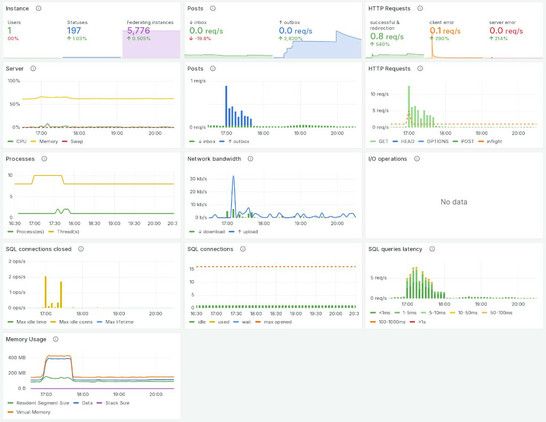The width and height of the screenshot is (546, 422).
Task: Open the Server panel title menu
Action: 15,69
